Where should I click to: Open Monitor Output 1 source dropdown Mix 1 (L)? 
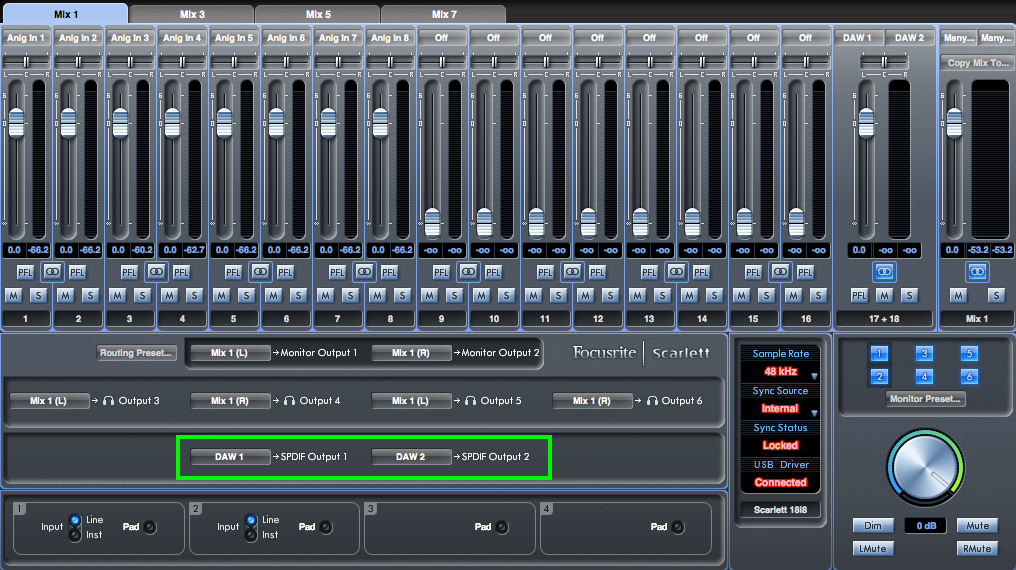229,353
